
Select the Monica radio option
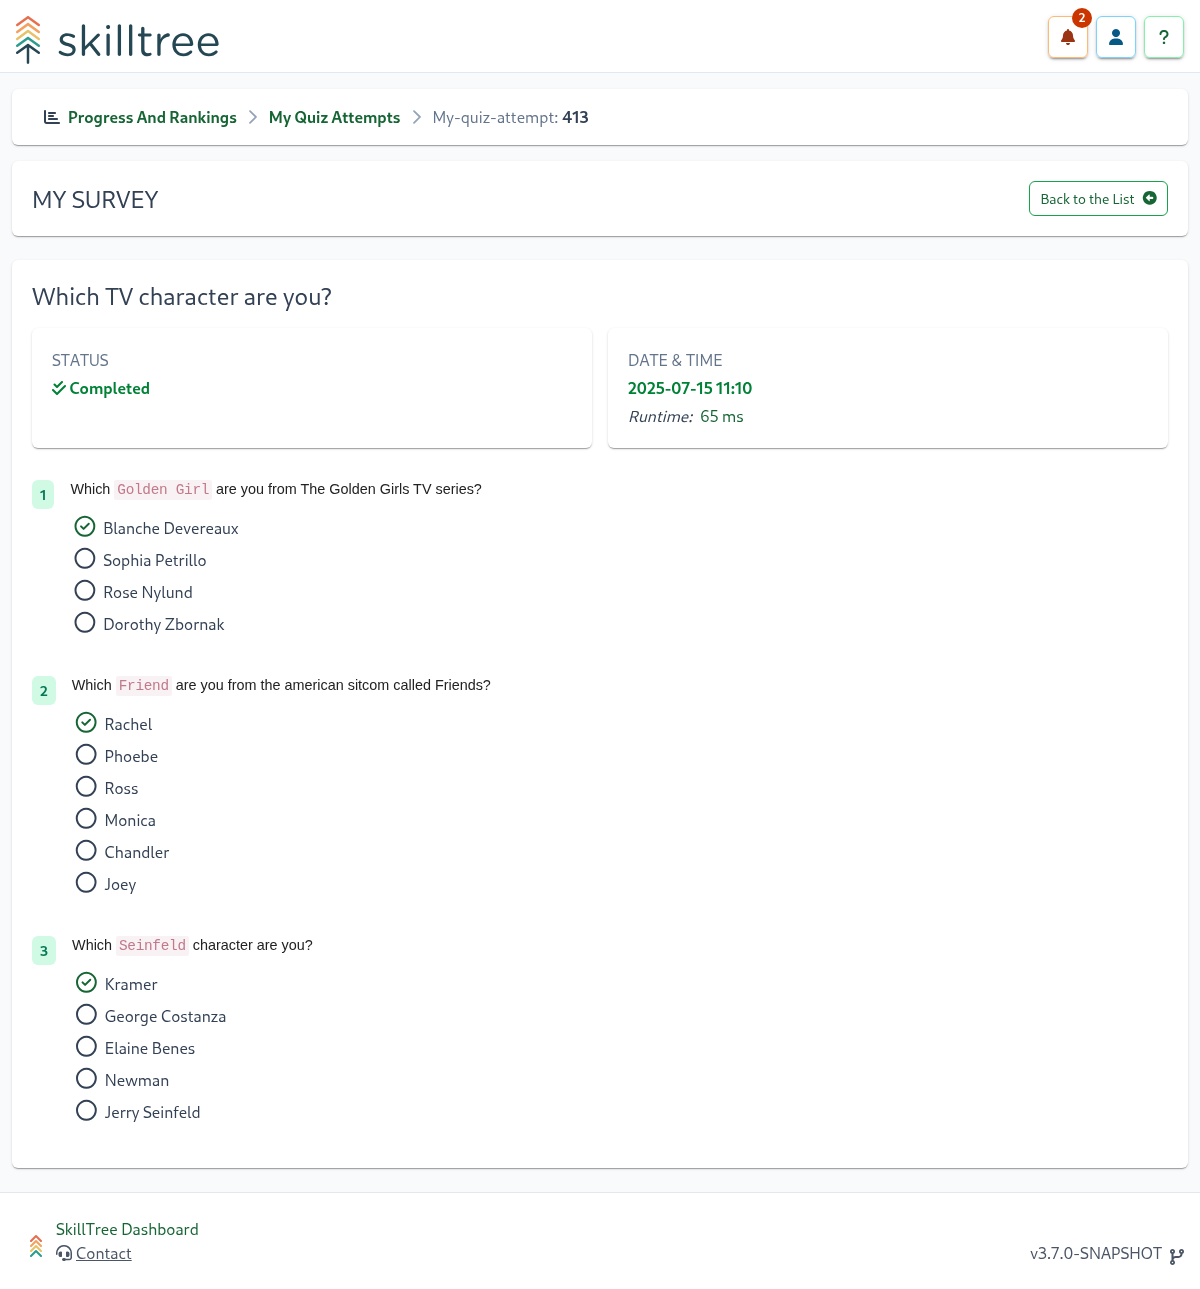(x=87, y=818)
